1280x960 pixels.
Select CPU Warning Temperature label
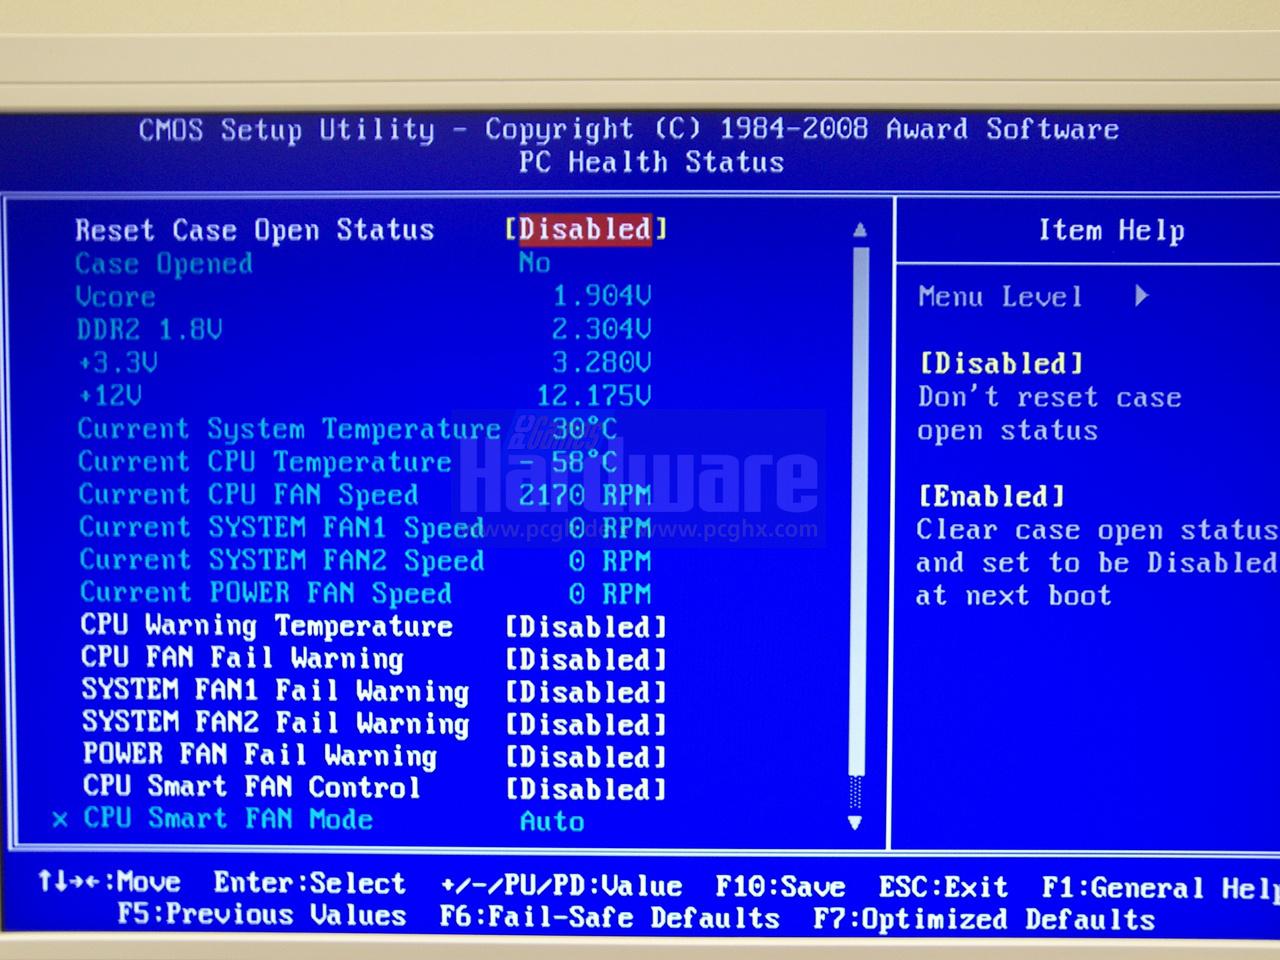[267, 626]
